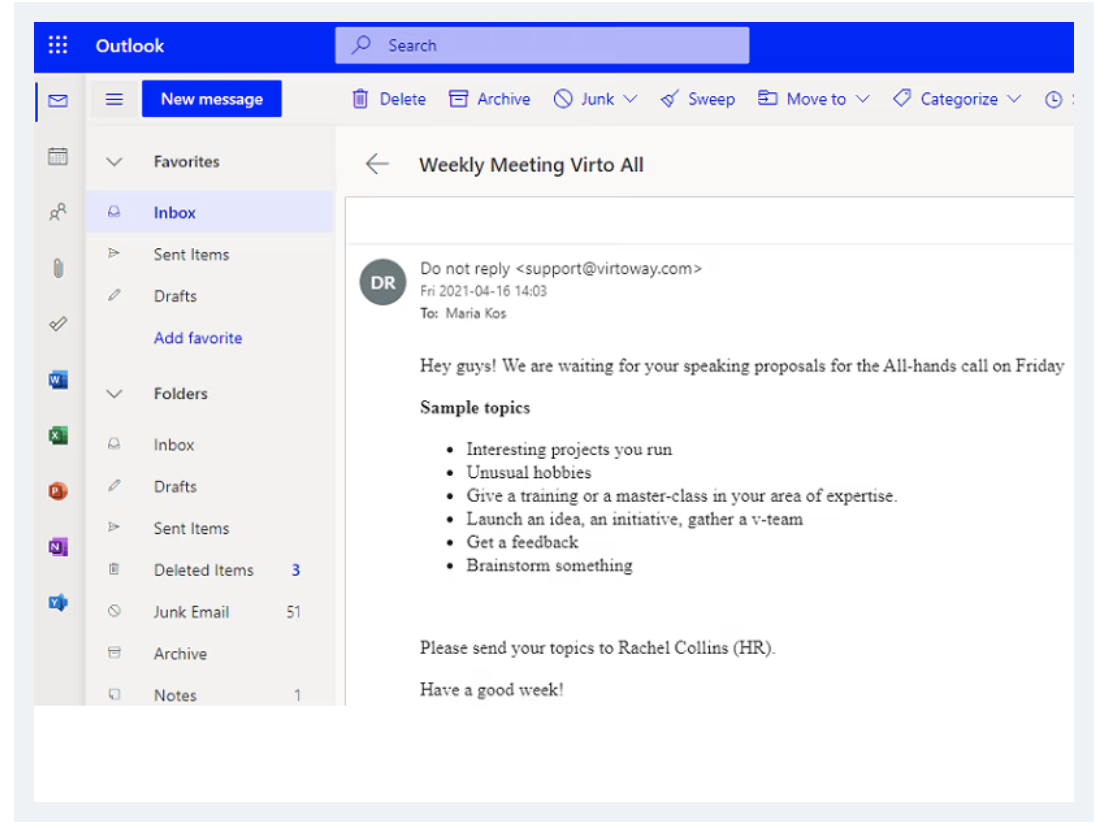Click the Add favorite link
Viewport: 1106px width, 824px height.
pyautogui.click(x=198, y=338)
